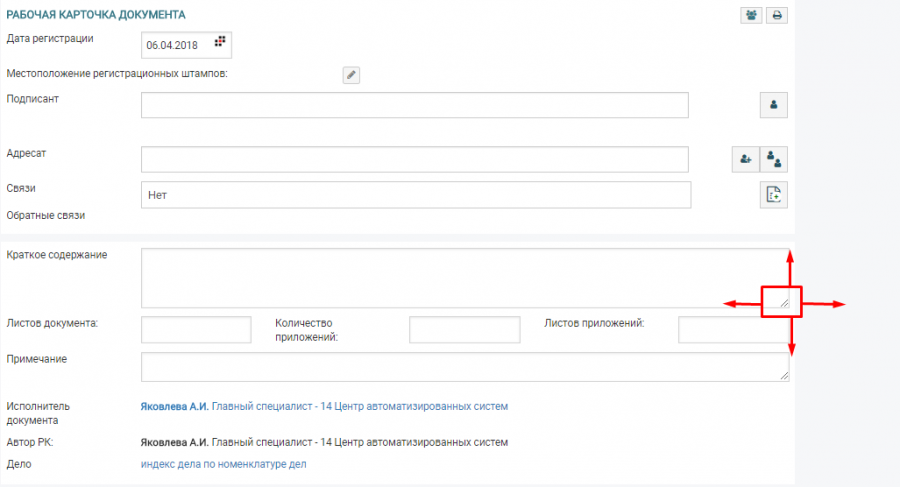Screen dimensions: 900x487
Task: Add a document link with the Связи icon
Action: tap(774, 195)
